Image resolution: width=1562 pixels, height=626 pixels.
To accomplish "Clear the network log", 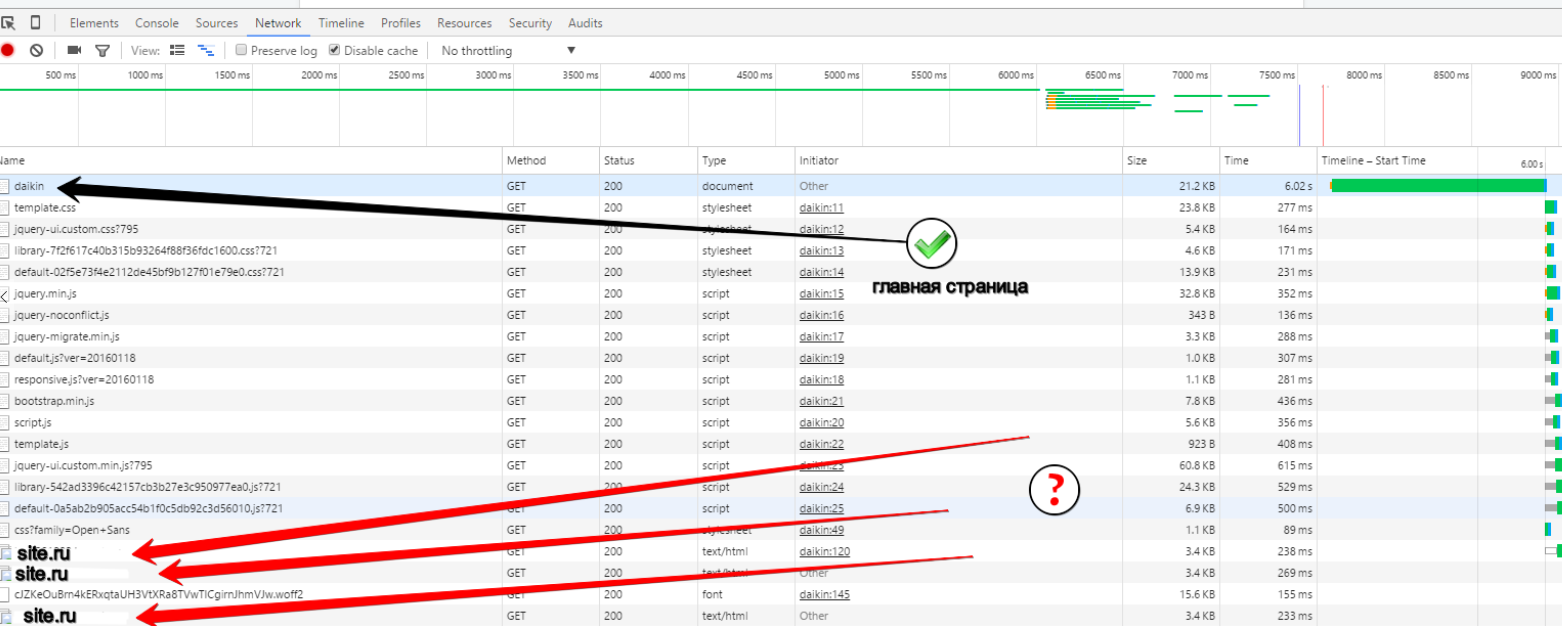I will (x=36, y=50).
